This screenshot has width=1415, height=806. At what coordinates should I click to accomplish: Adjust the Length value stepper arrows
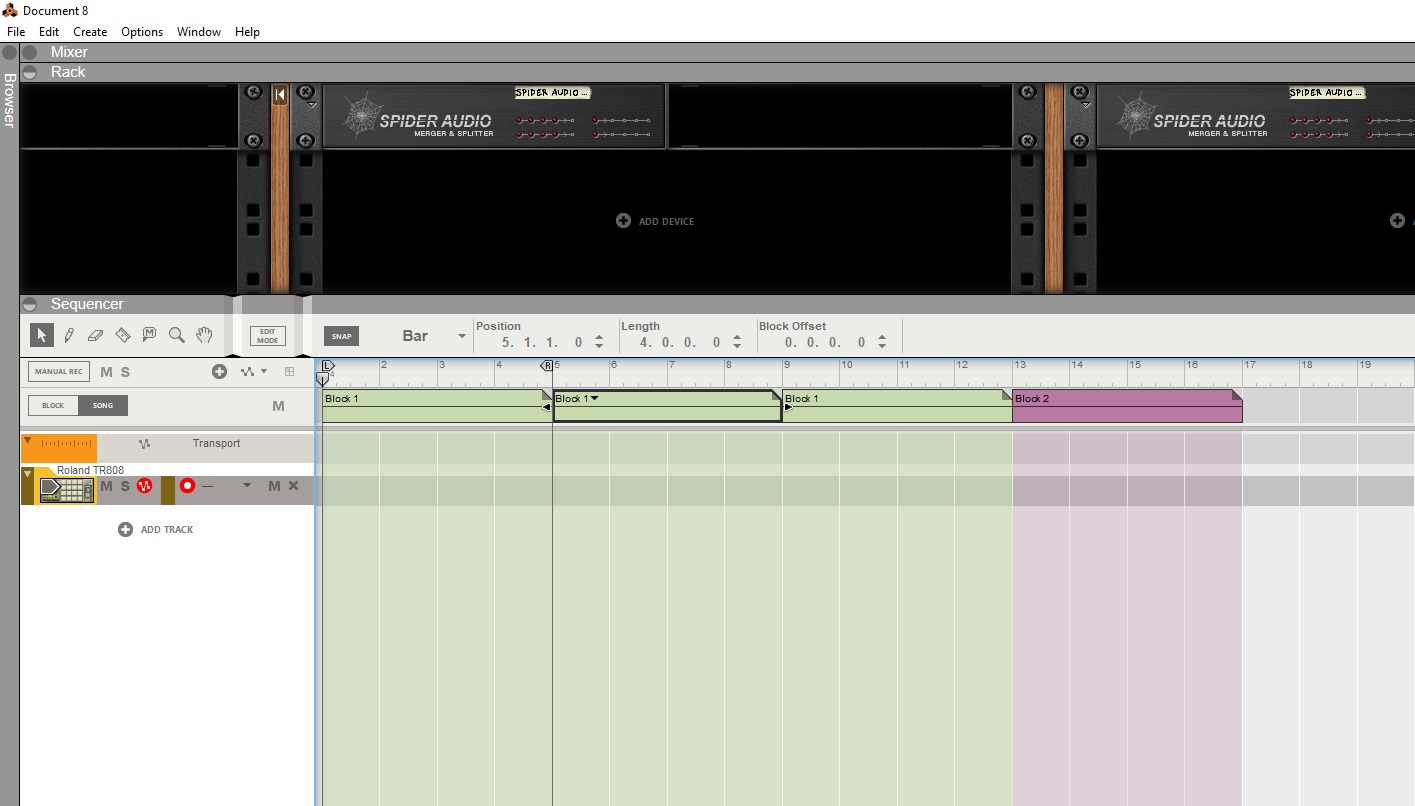click(739, 342)
